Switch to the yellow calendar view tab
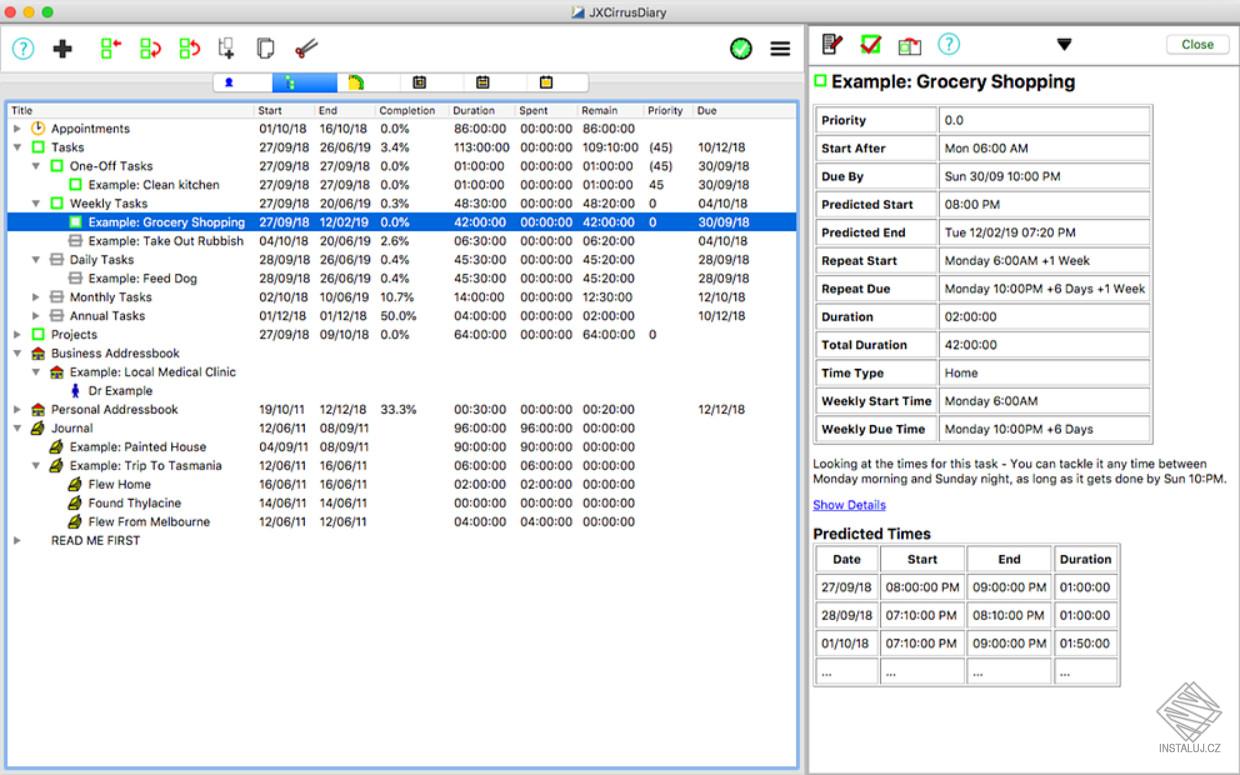 point(546,83)
